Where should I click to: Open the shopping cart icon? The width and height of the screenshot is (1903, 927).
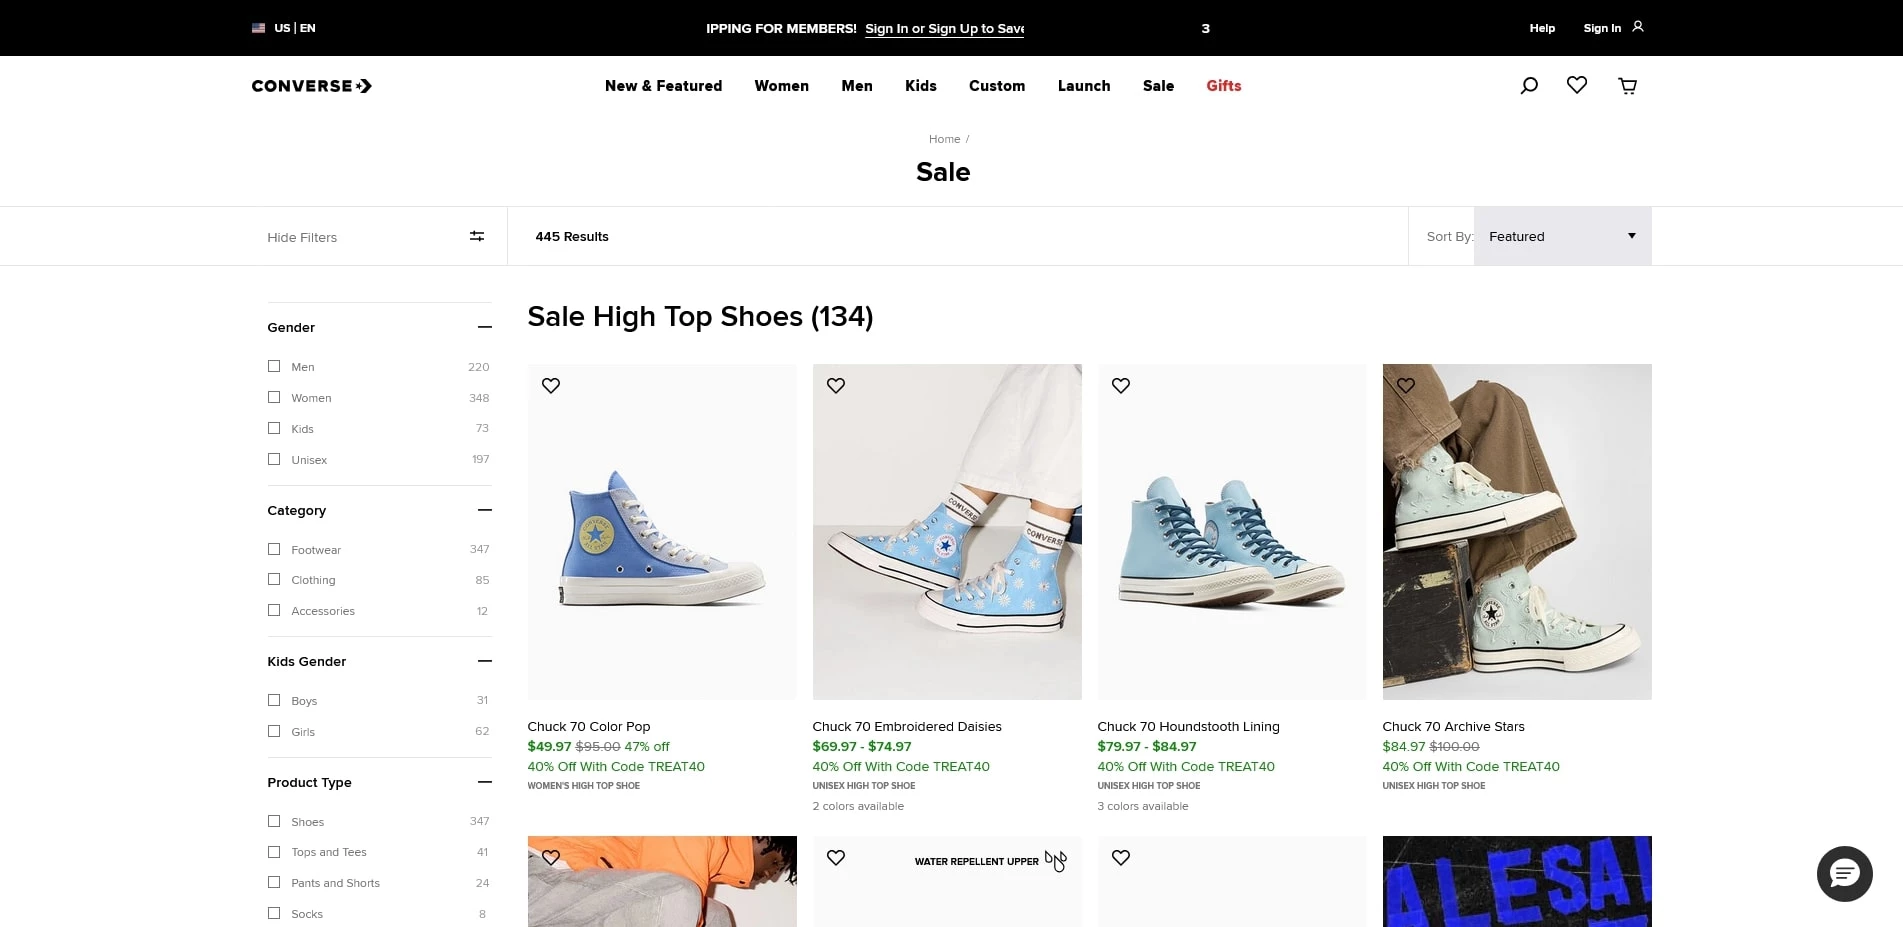click(x=1627, y=86)
